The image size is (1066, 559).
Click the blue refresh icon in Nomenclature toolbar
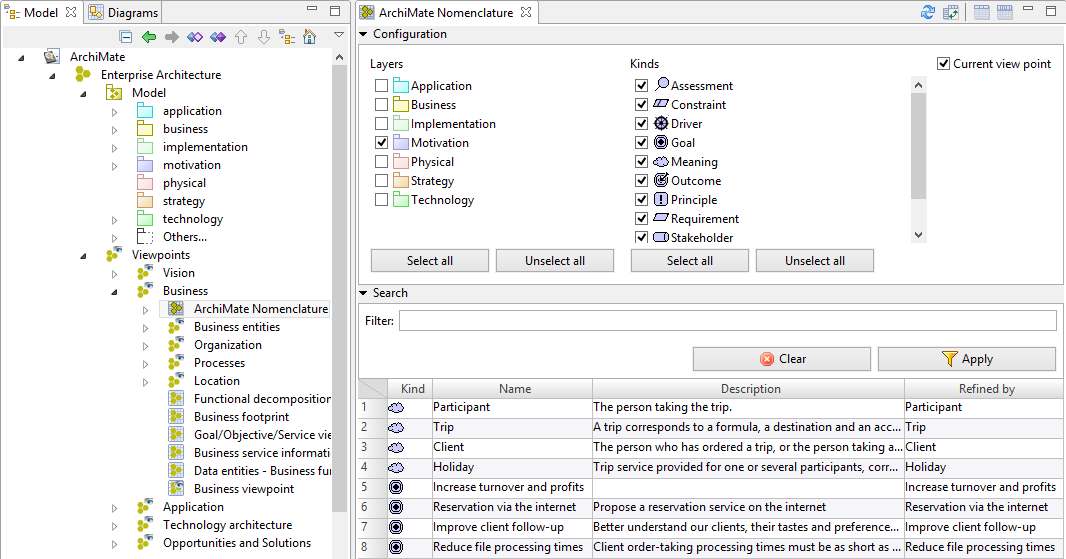(x=928, y=12)
